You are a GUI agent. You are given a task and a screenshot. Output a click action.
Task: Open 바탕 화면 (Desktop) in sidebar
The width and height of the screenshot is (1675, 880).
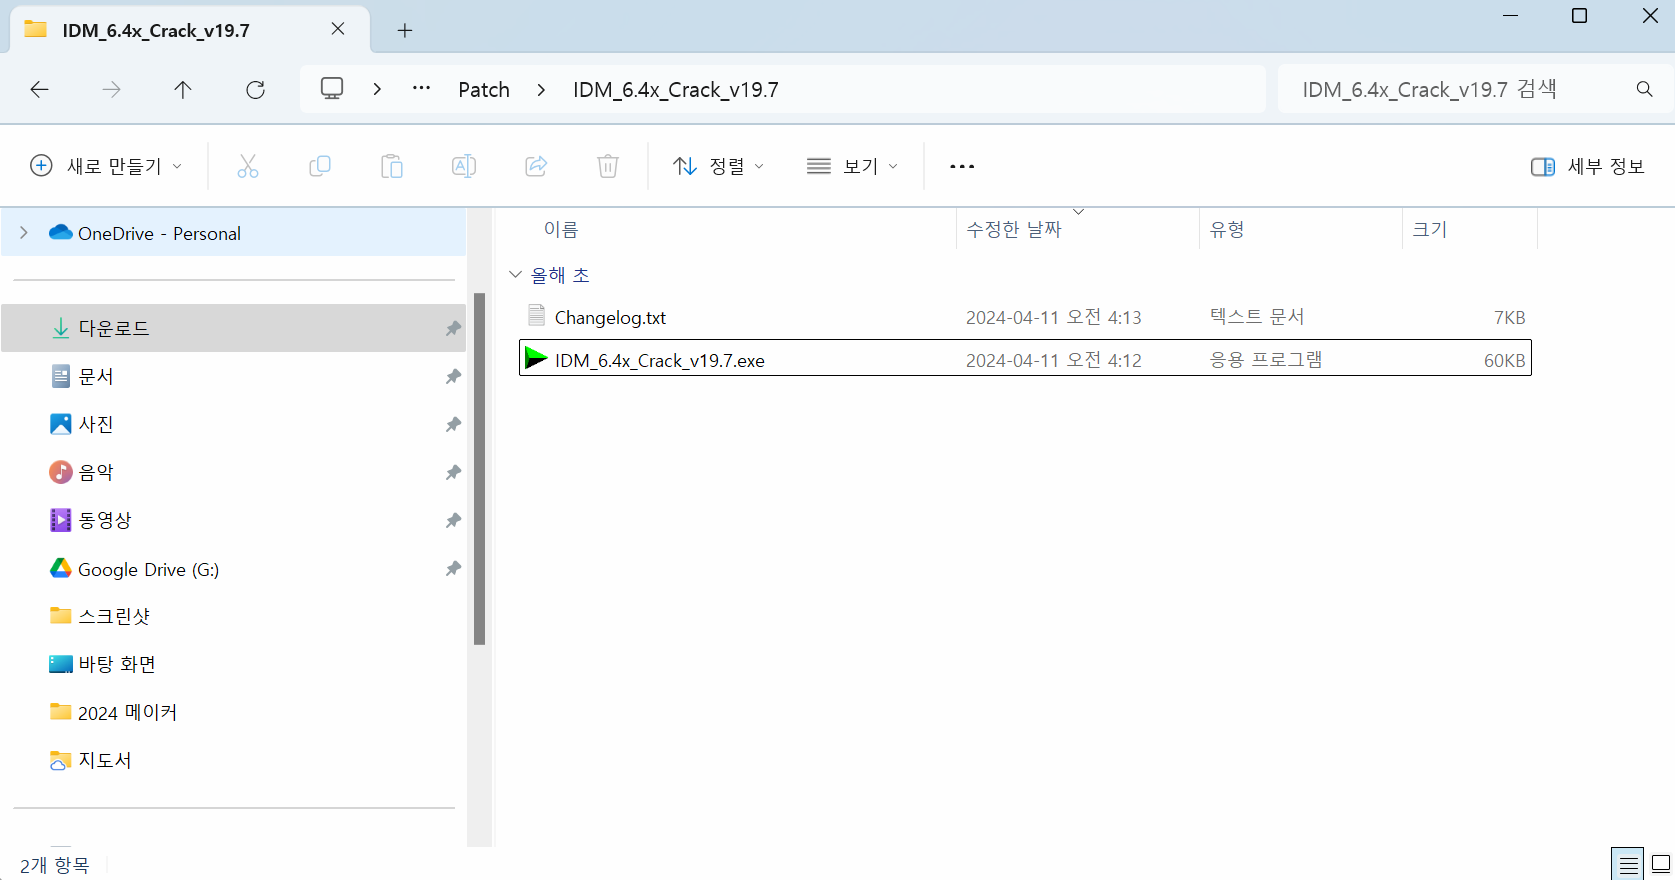coord(233,664)
